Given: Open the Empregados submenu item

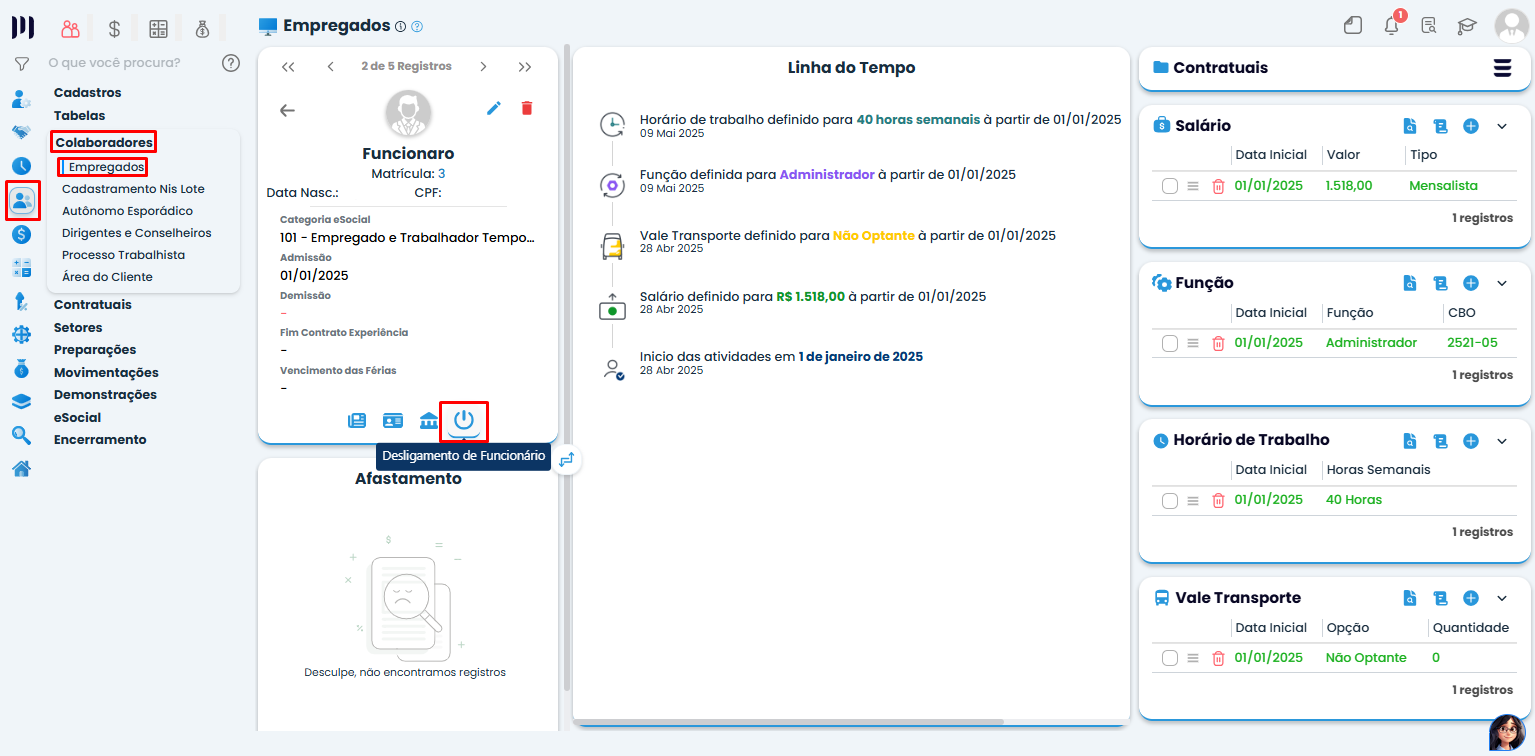Looking at the screenshot, I should 107,167.
